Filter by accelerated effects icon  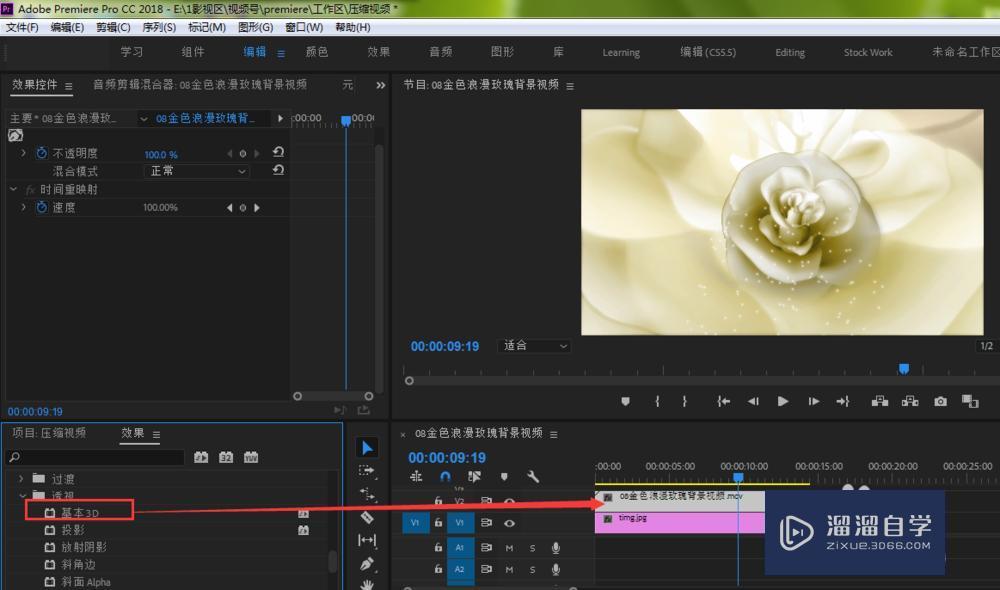point(201,457)
